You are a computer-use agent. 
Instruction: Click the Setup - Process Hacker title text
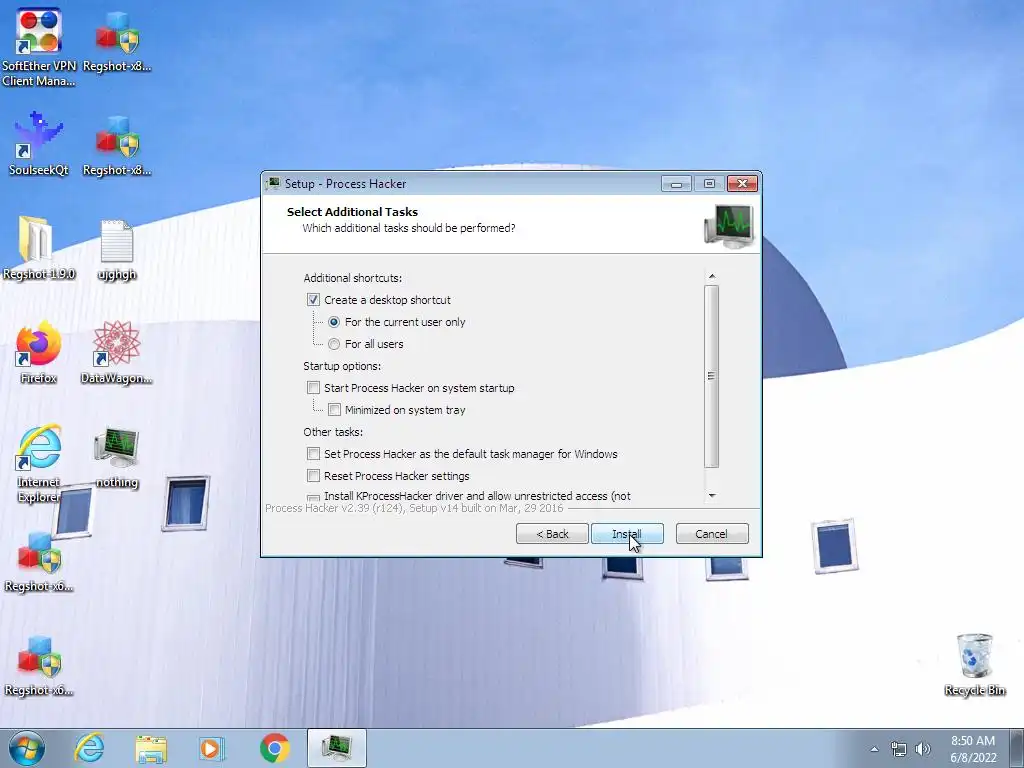click(345, 184)
